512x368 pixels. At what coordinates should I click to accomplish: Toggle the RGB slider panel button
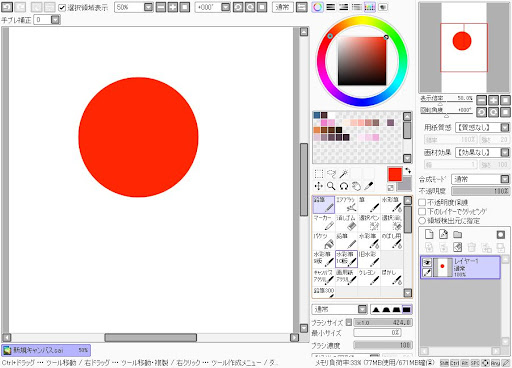click(x=331, y=7)
